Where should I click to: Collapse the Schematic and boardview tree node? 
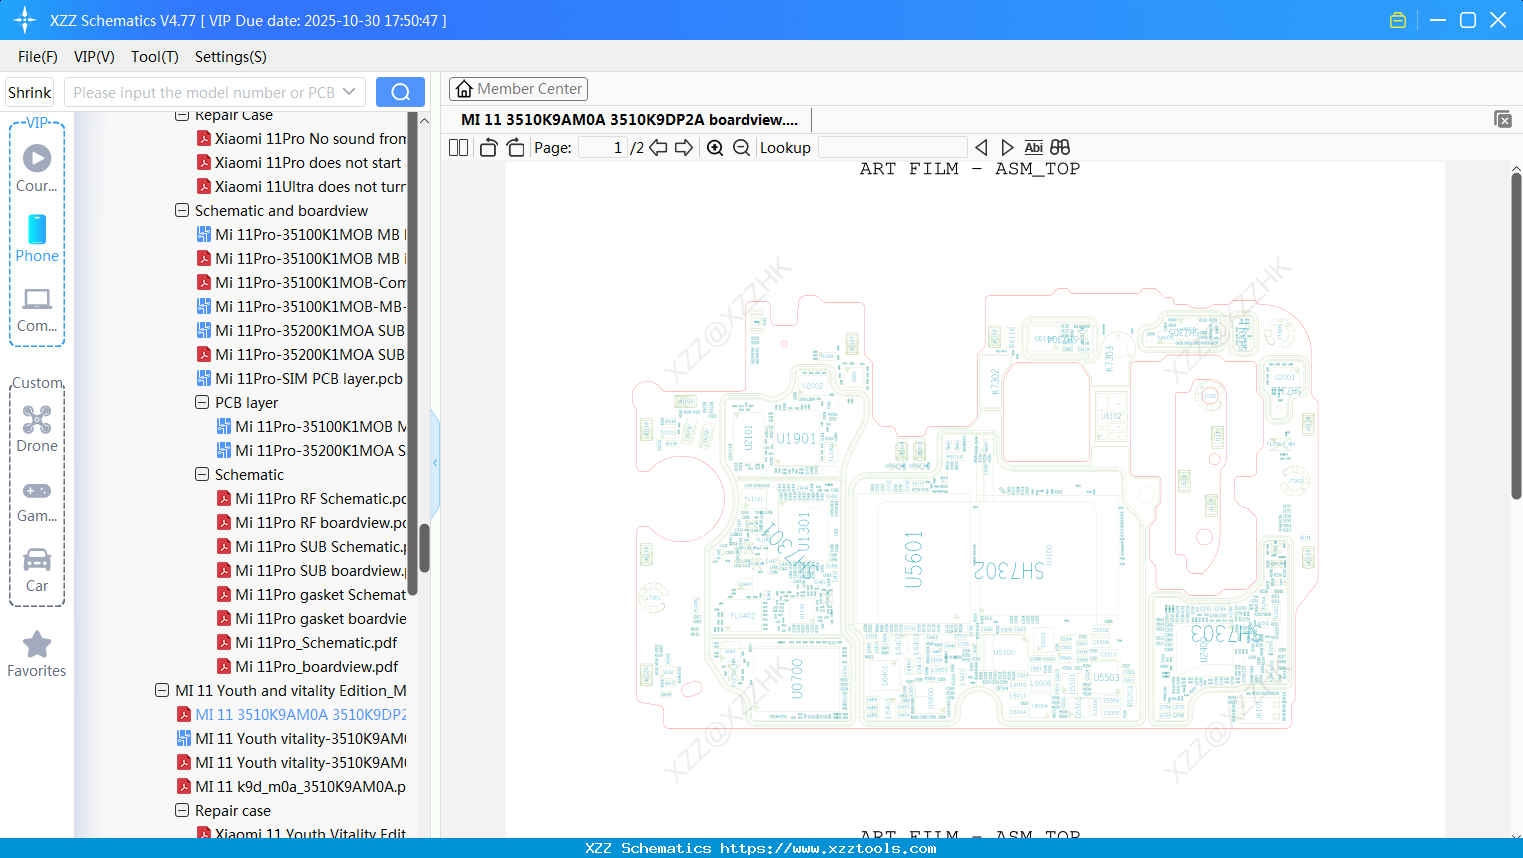tap(182, 210)
